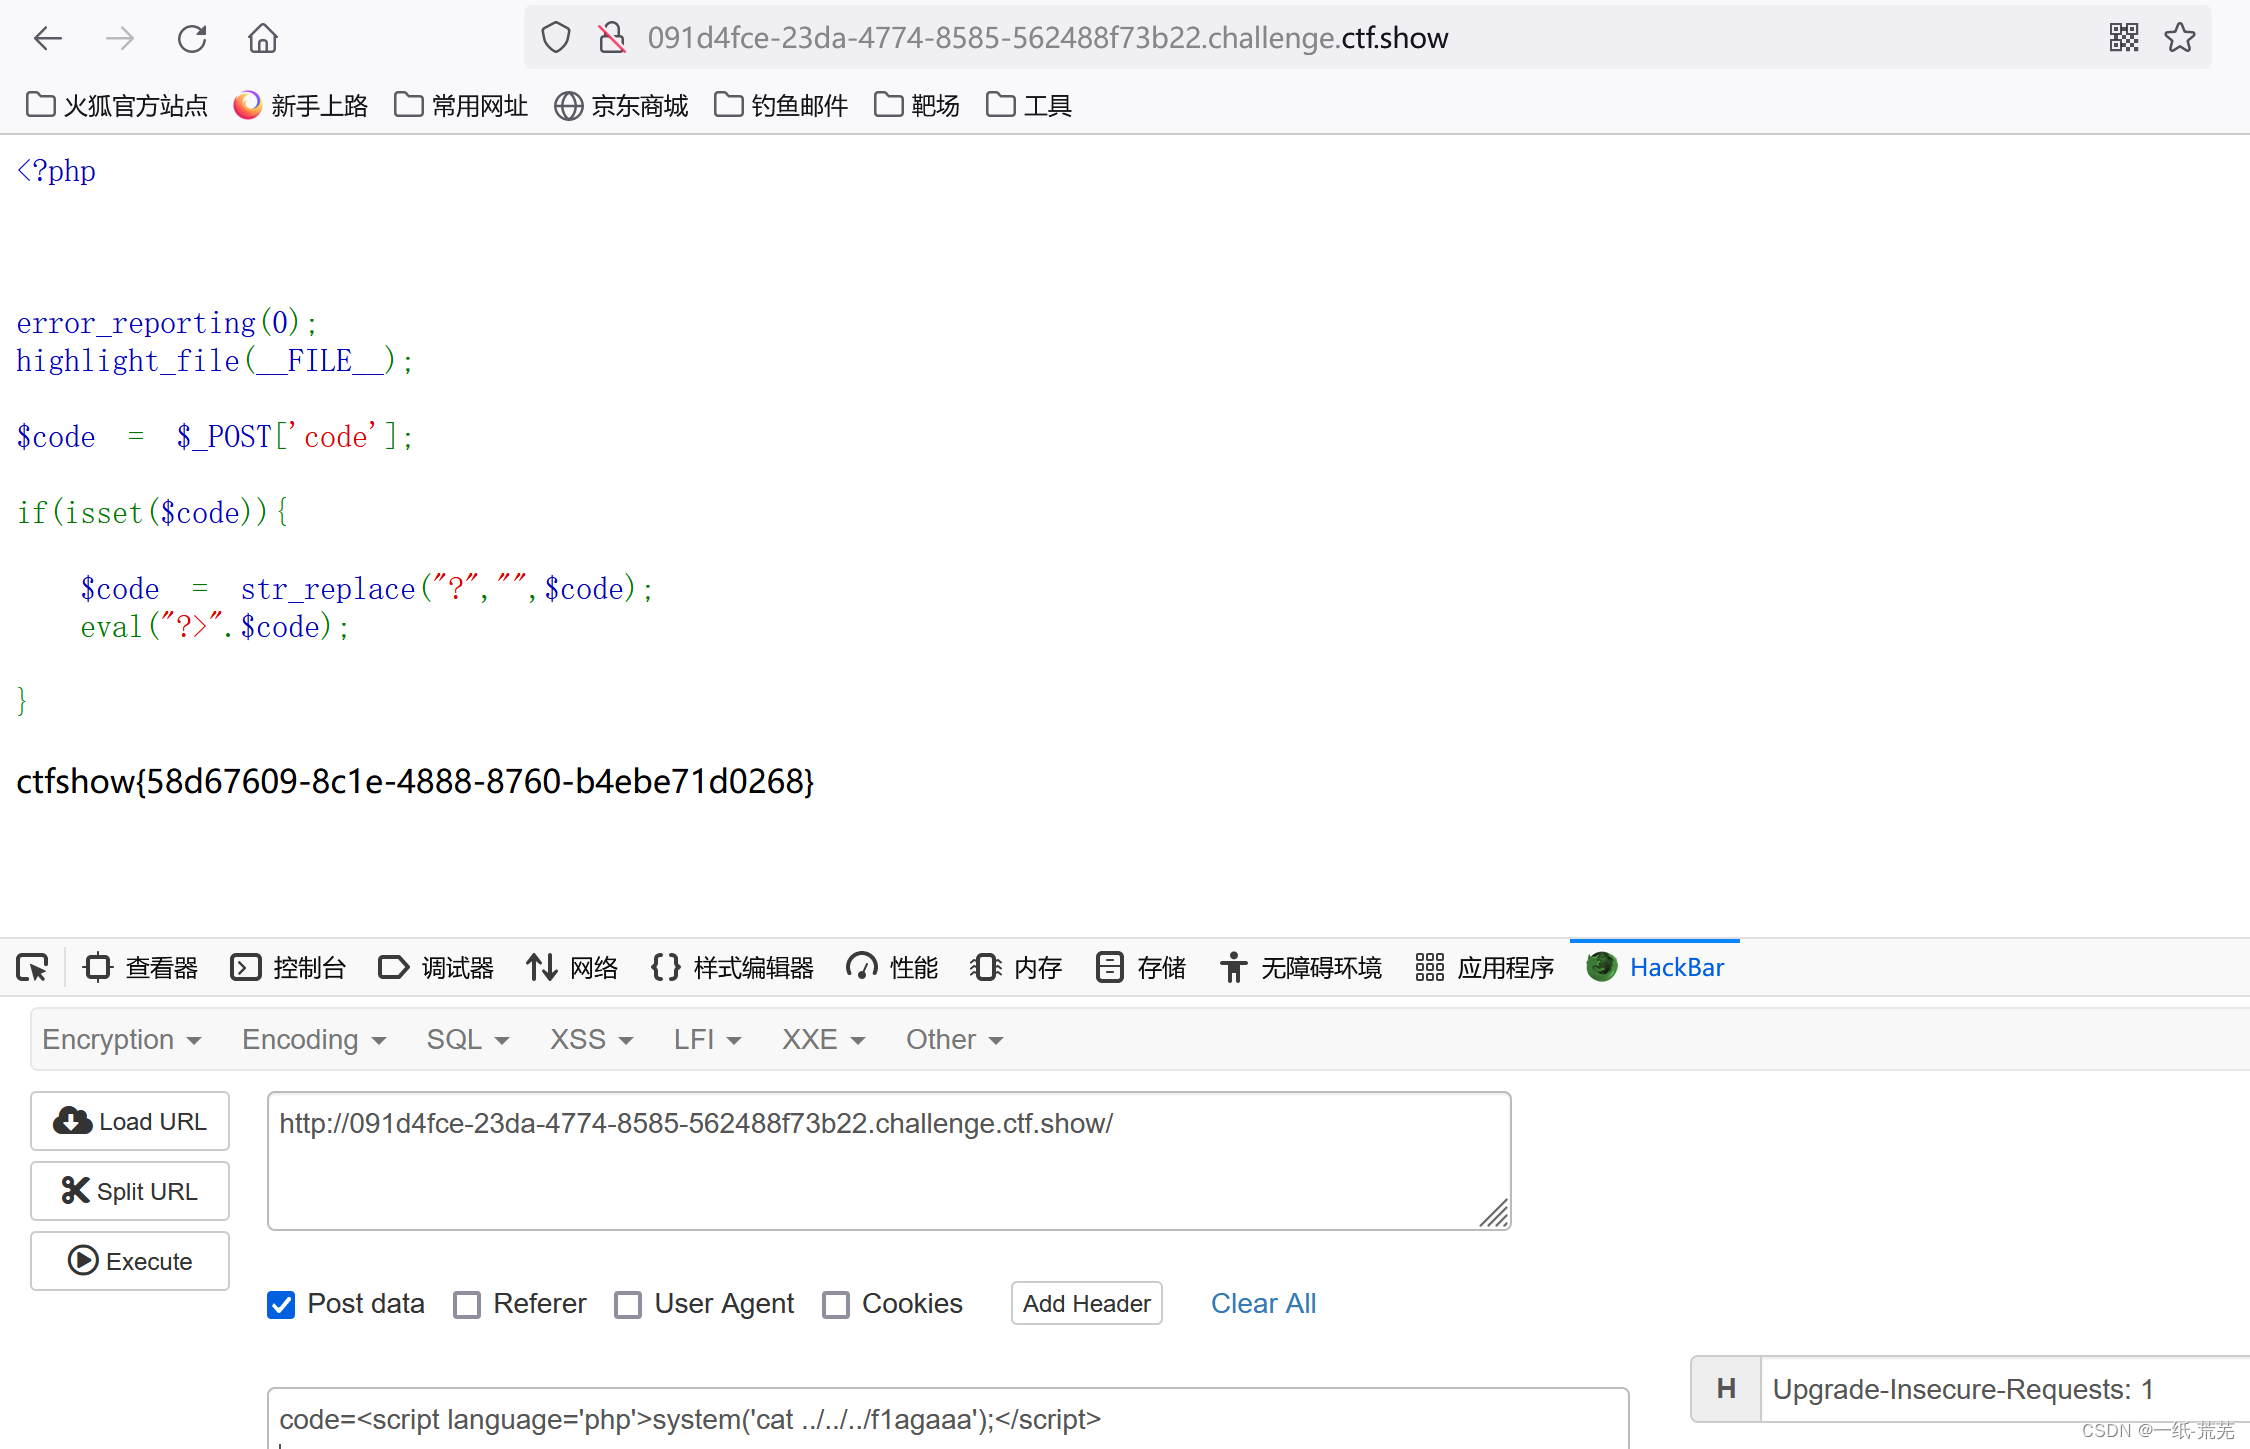This screenshot has height=1449, width=2250.
Task: Expand the SQL dropdown menu
Action: tap(468, 1040)
